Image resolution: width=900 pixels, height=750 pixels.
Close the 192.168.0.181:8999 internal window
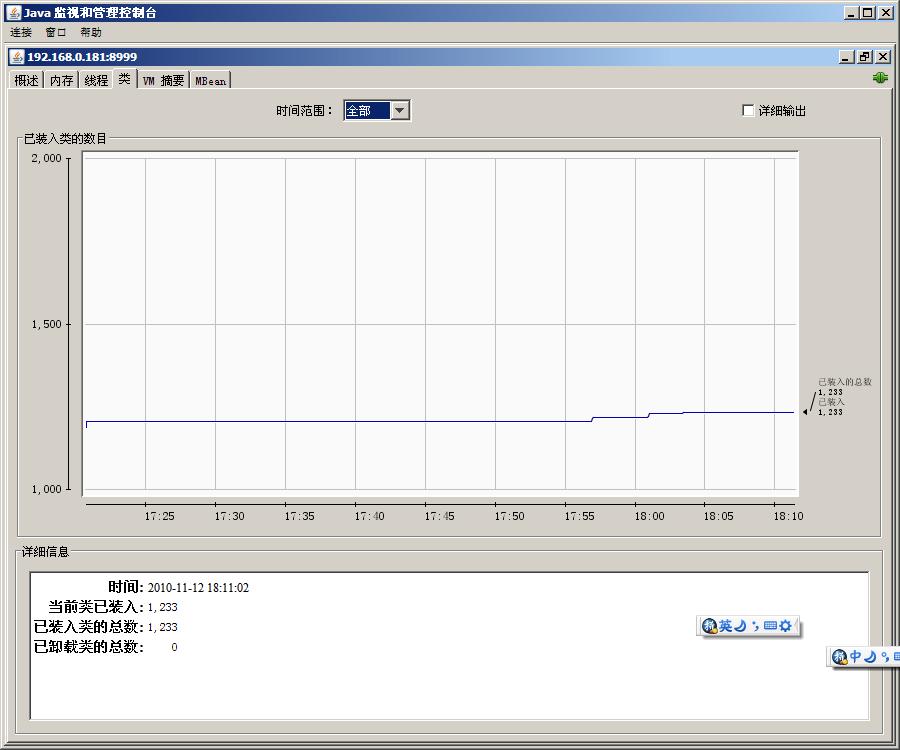pos(883,57)
